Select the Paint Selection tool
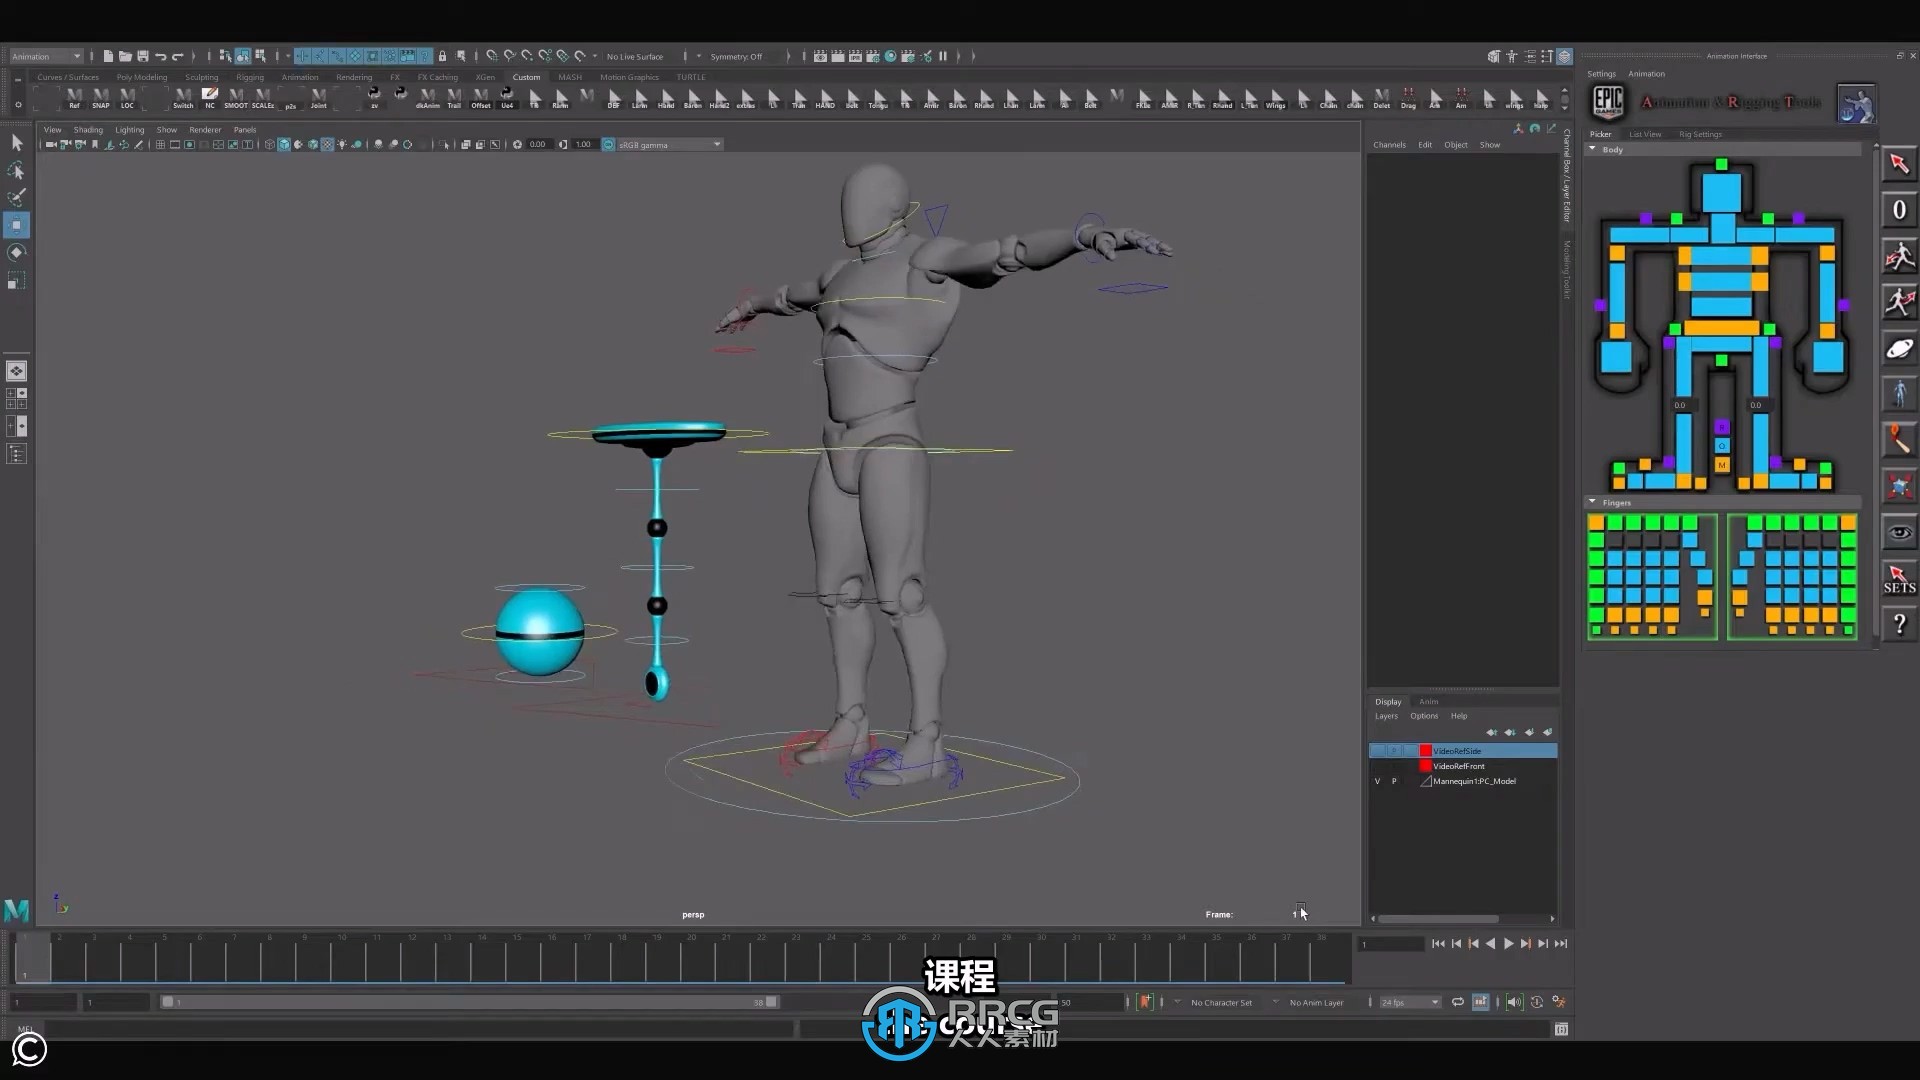The image size is (1920, 1080). tap(16, 197)
